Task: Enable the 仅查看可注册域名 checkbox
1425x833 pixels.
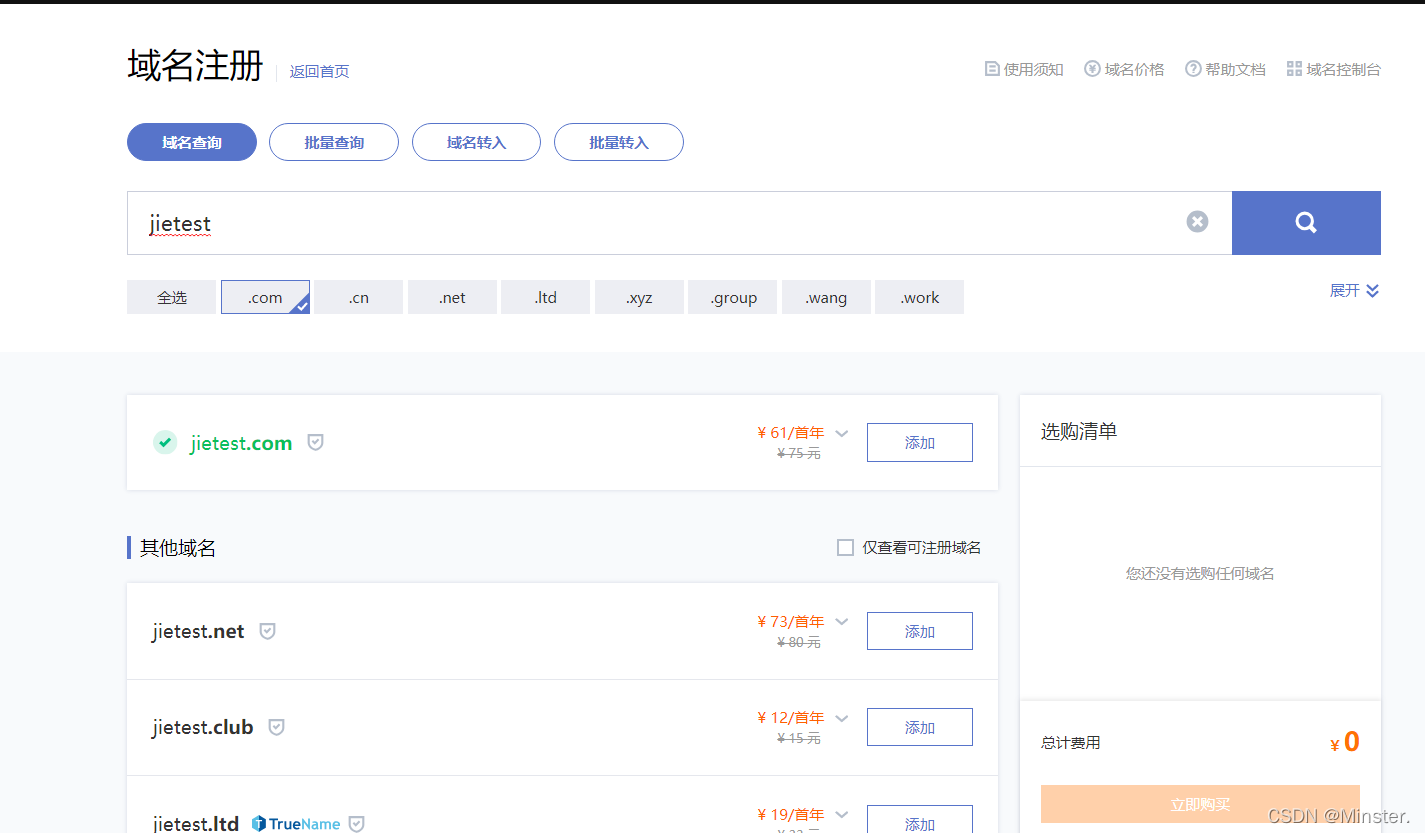Action: tap(845, 547)
